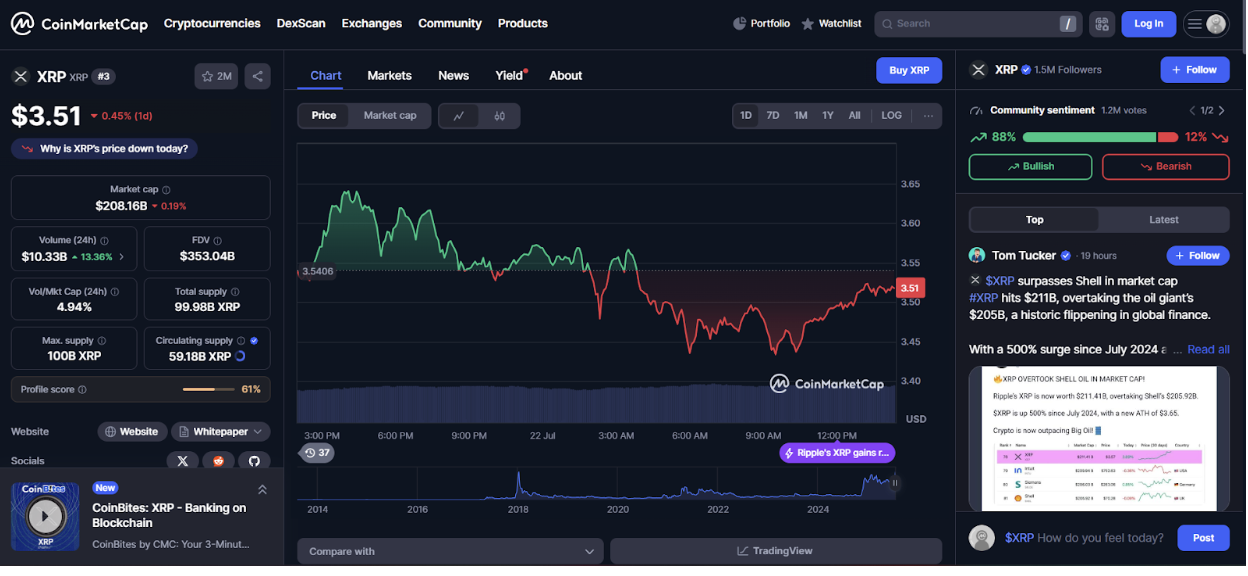Select the line chart type icon

[459, 116]
